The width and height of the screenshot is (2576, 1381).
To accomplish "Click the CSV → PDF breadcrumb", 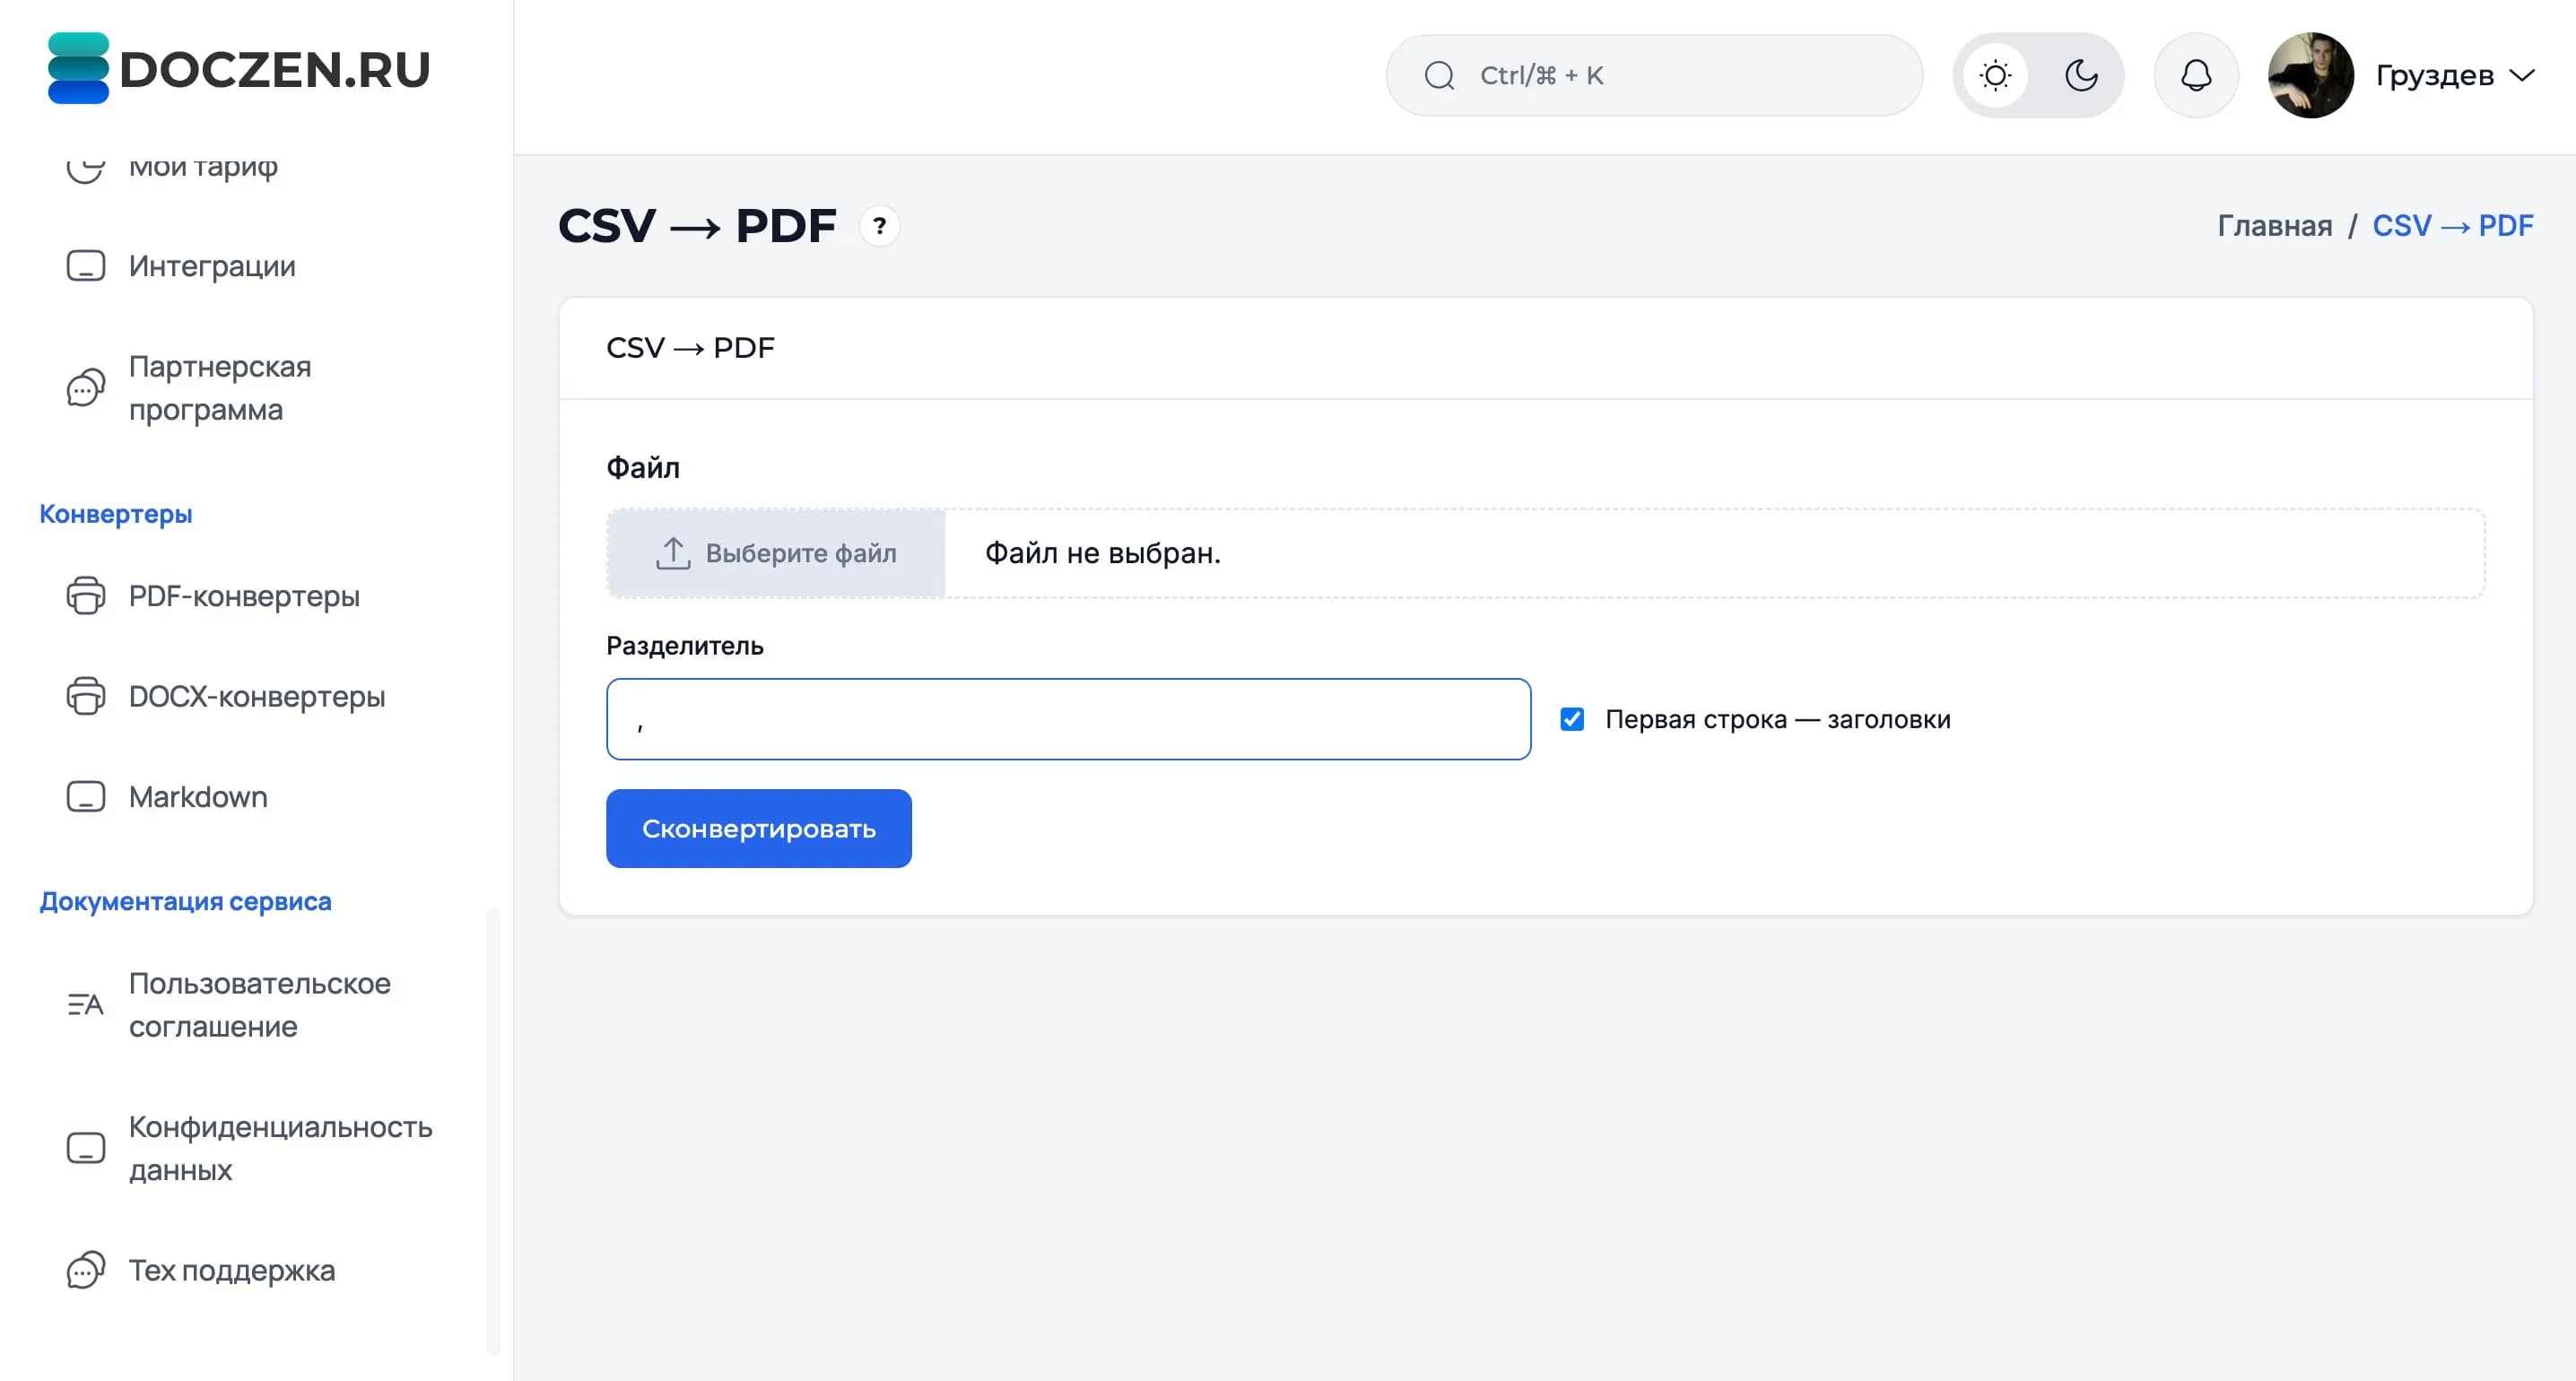I will coord(2453,226).
